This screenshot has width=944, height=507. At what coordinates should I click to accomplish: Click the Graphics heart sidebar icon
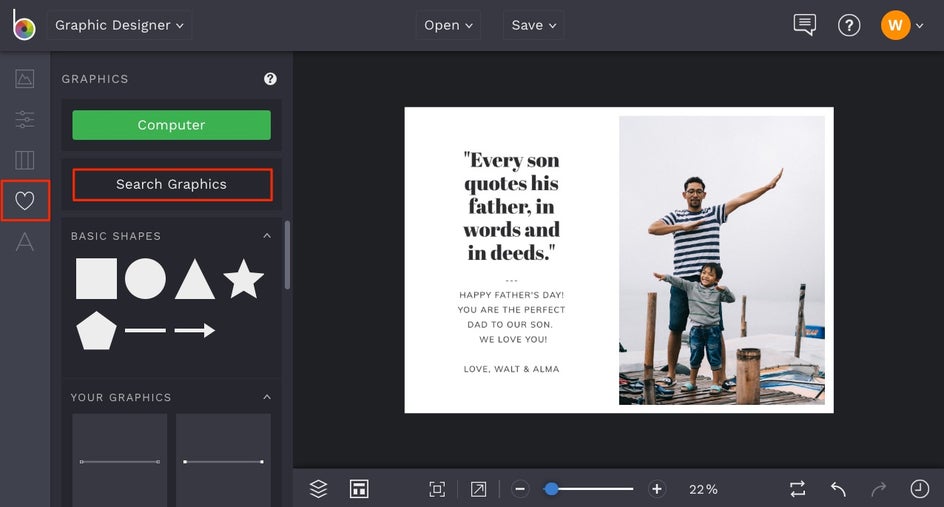pyautogui.click(x=25, y=201)
